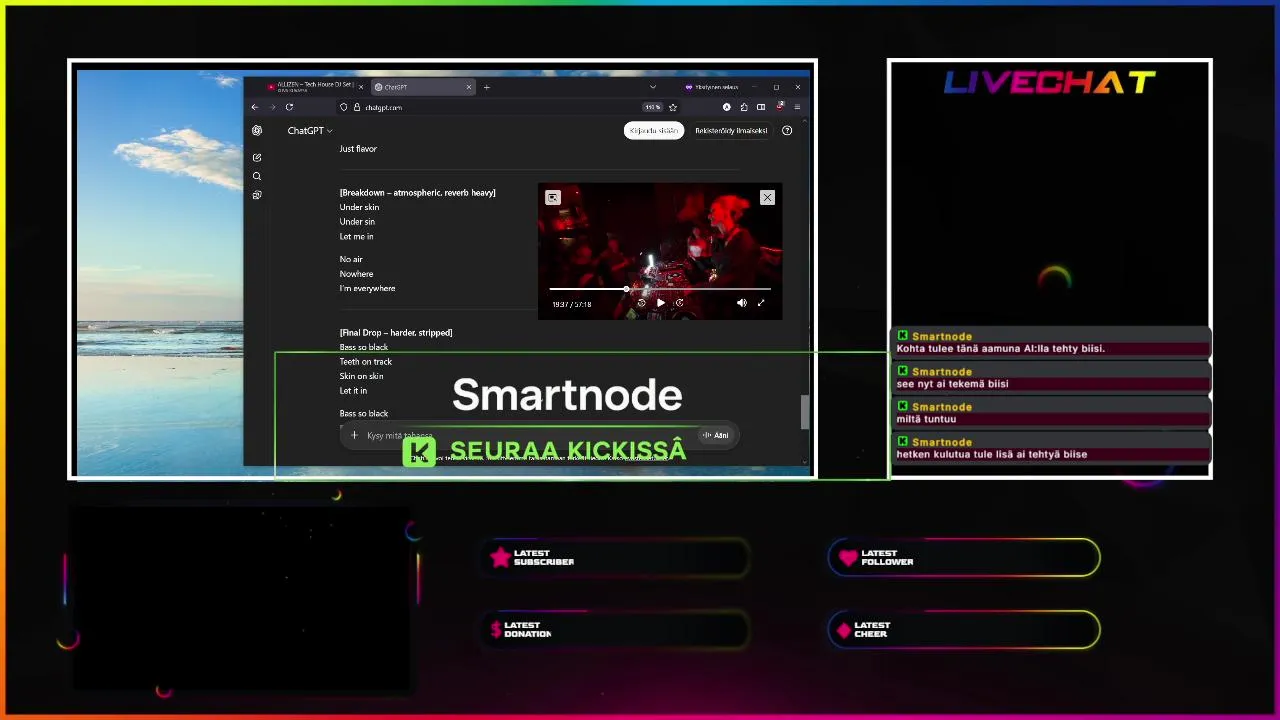The width and height of the screenshot is (1280, 720).
Task: Click chat message "hetken kulutua tule lisä"
Action: 991,454
